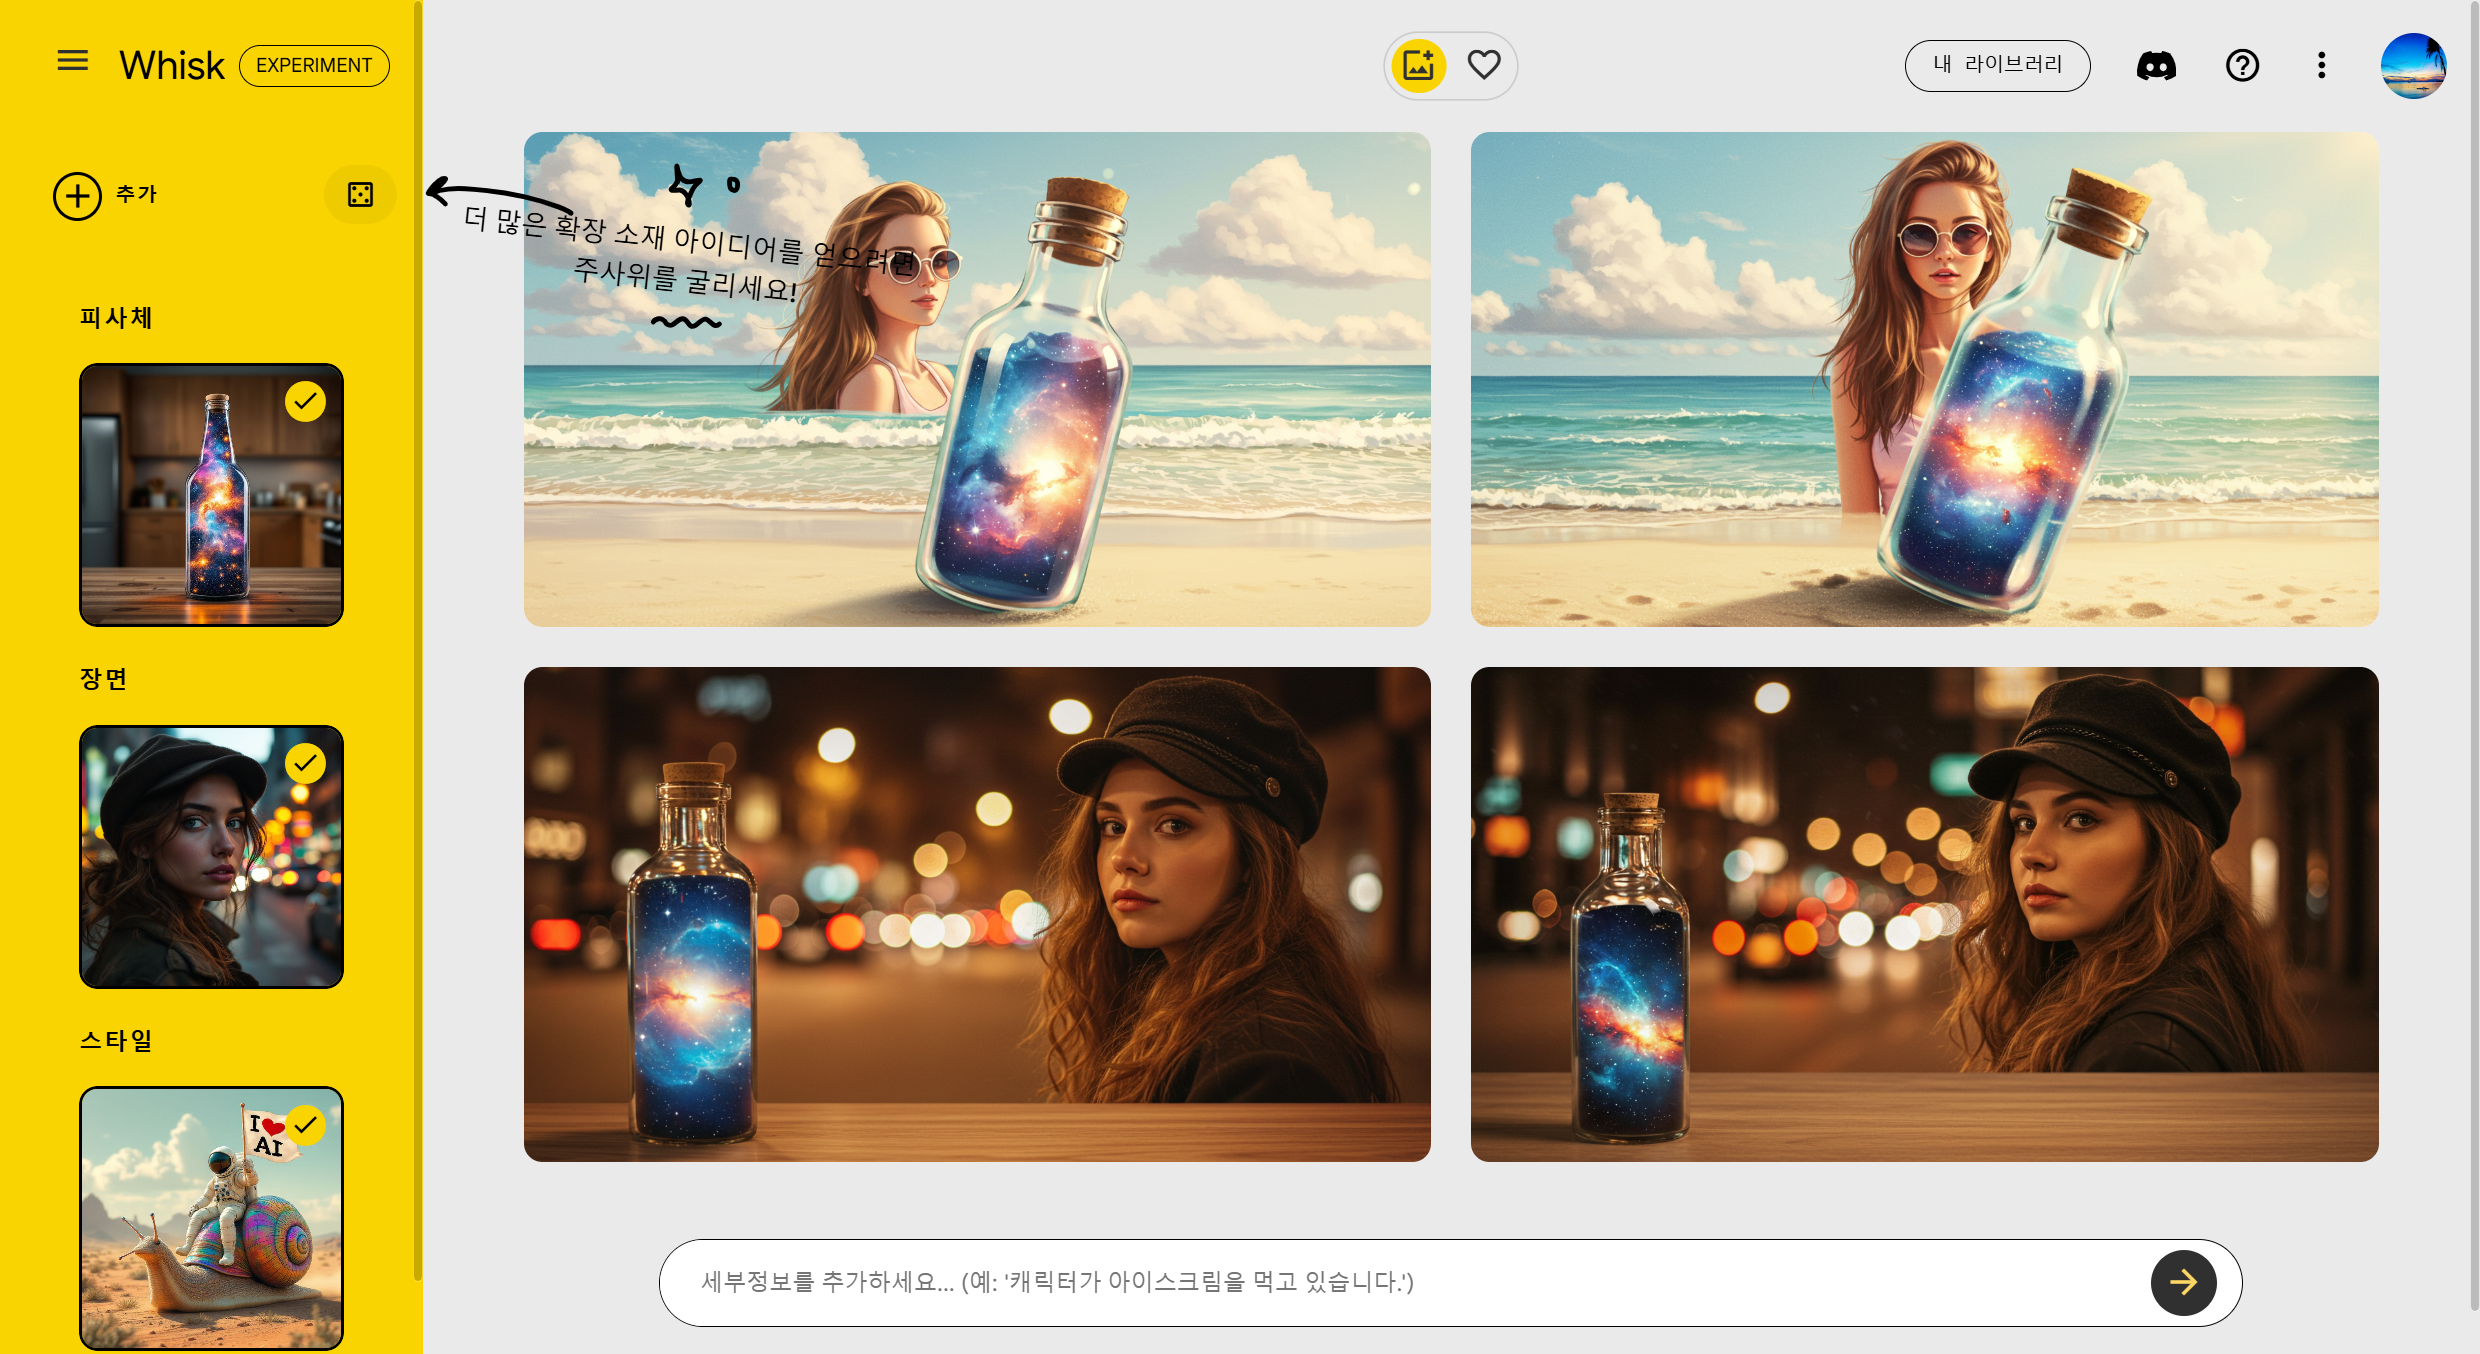The height and width of the screenshot is (1354, 2480).
Task: Open the beach image with woman behind bottle
Action: pyautogui.click(x=1924, y=380)
